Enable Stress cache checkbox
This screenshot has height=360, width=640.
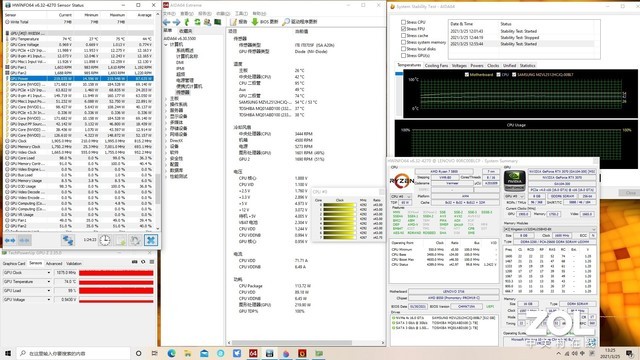[403, 36]
